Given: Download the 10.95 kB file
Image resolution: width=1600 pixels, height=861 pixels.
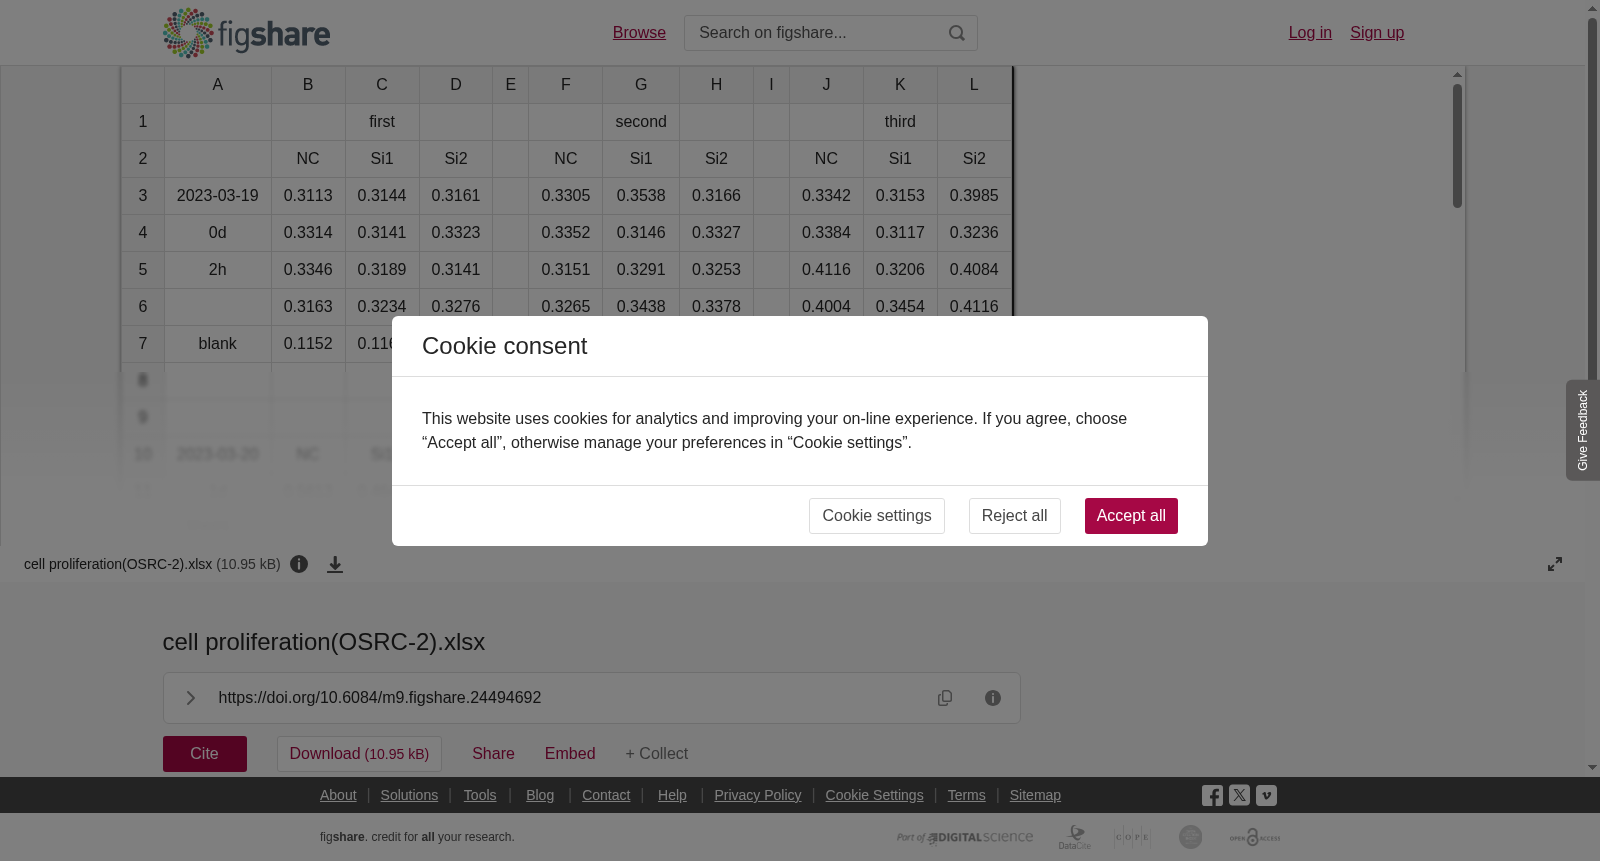Looking at the screenshot, I should 359,754.
